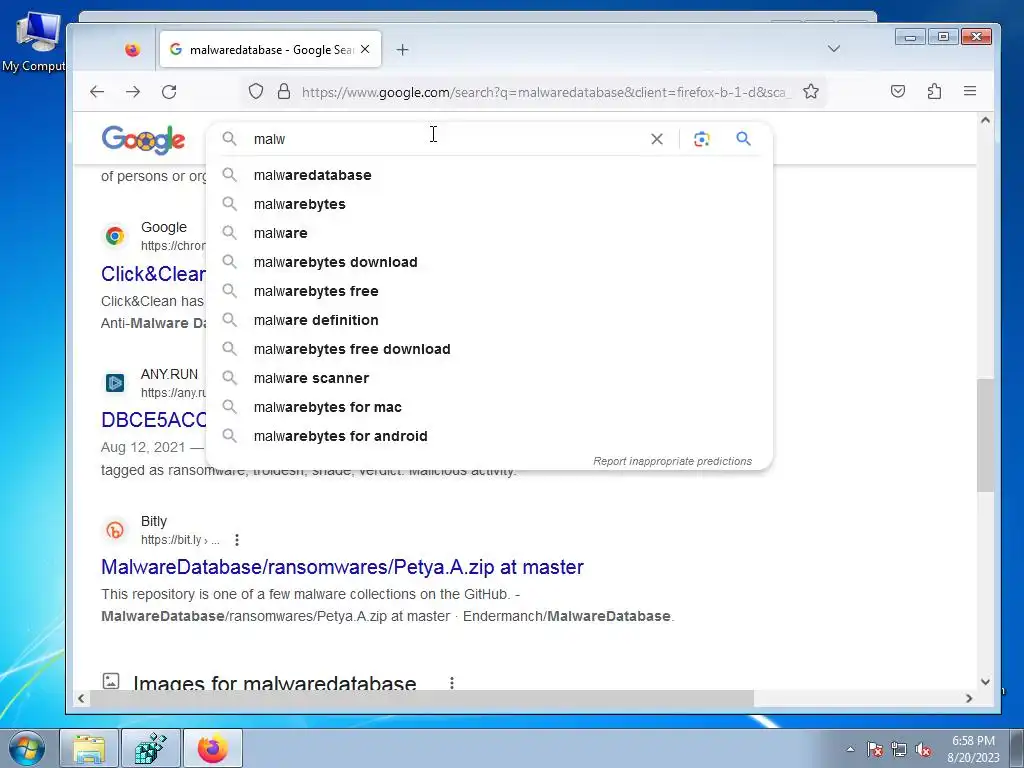Open more options beside Images for malwaredatabase
Screen dimensions: 1024x768
[451, 682]
